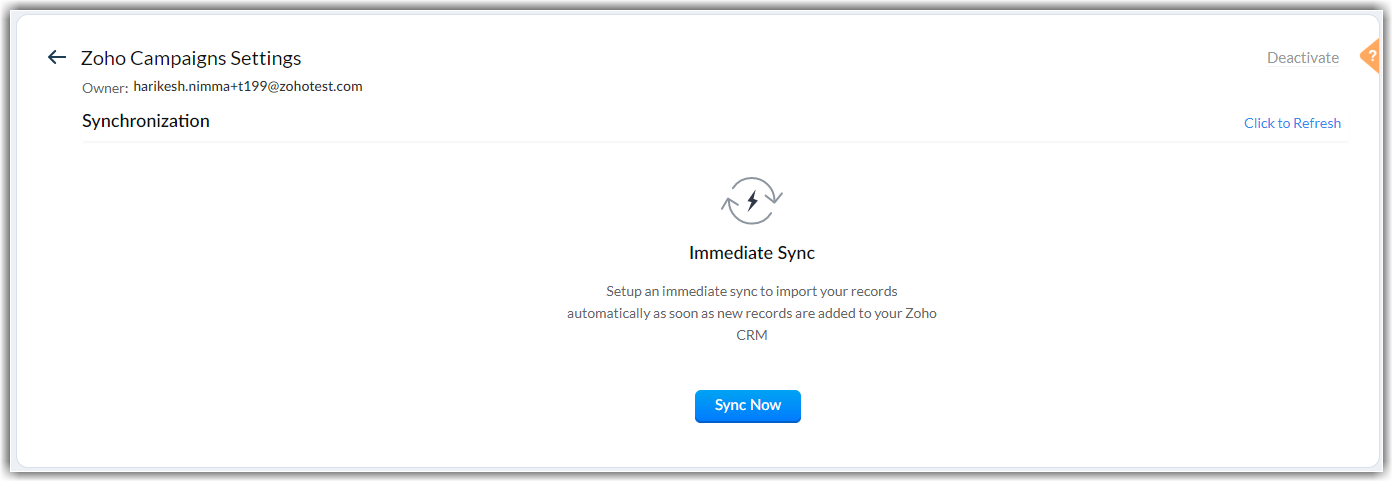Click the word Zoho in the page title

coord(102,58)
